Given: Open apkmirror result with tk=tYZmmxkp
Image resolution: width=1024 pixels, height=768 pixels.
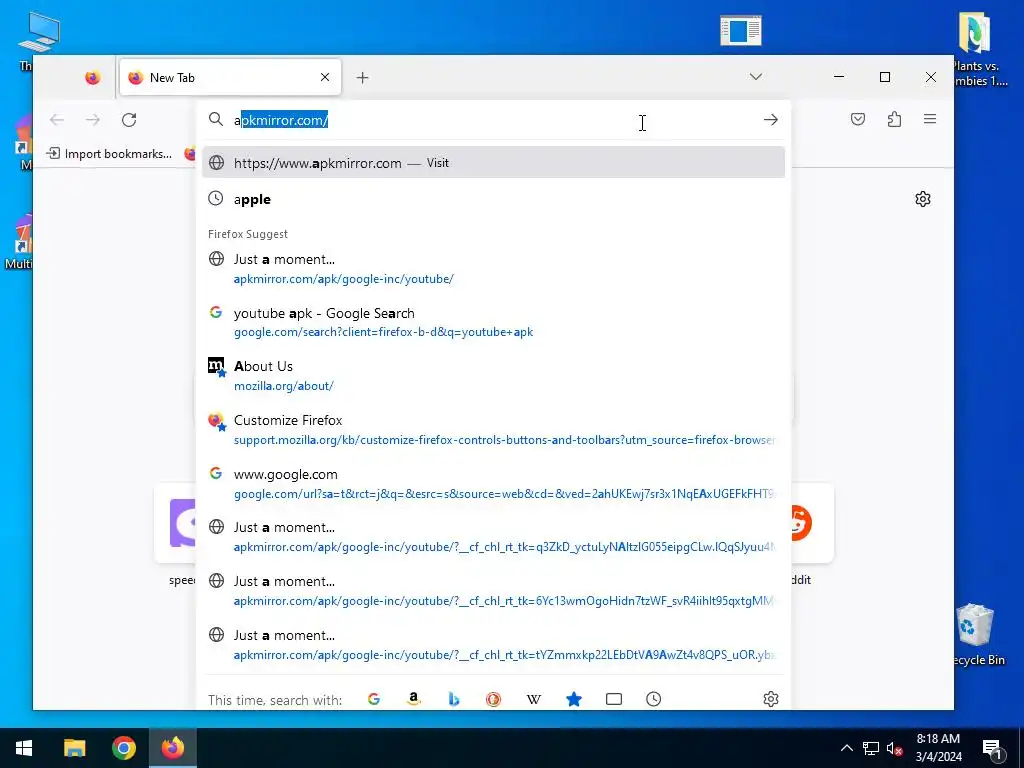Looking at the screenshot, I should tap(493, 645).
